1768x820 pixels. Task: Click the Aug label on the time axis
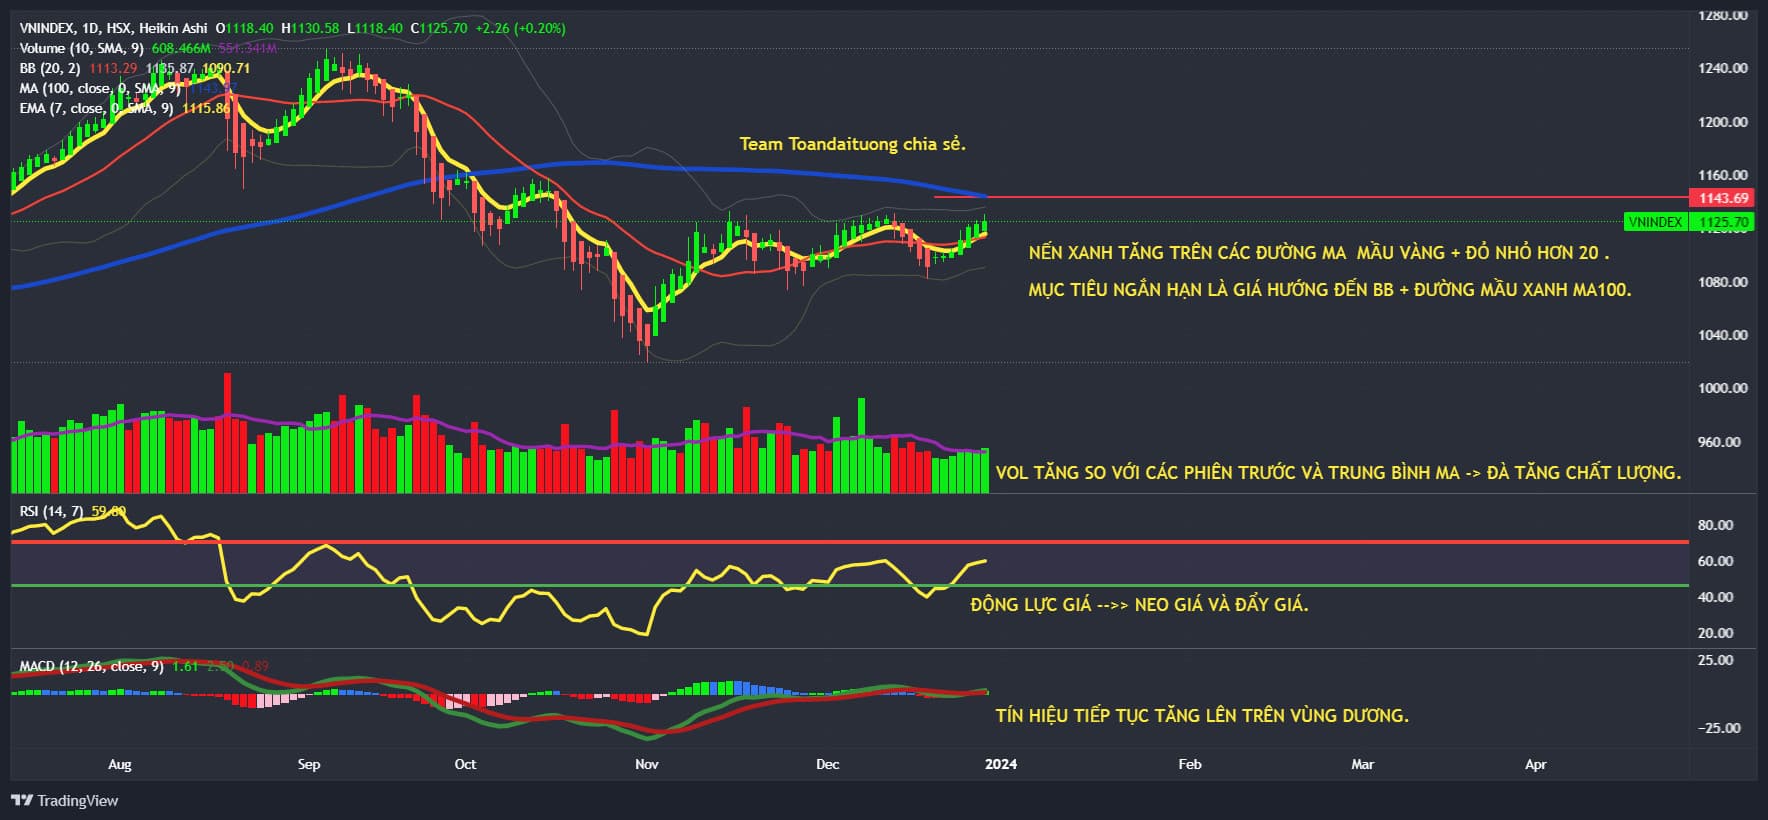coord(119,764)
